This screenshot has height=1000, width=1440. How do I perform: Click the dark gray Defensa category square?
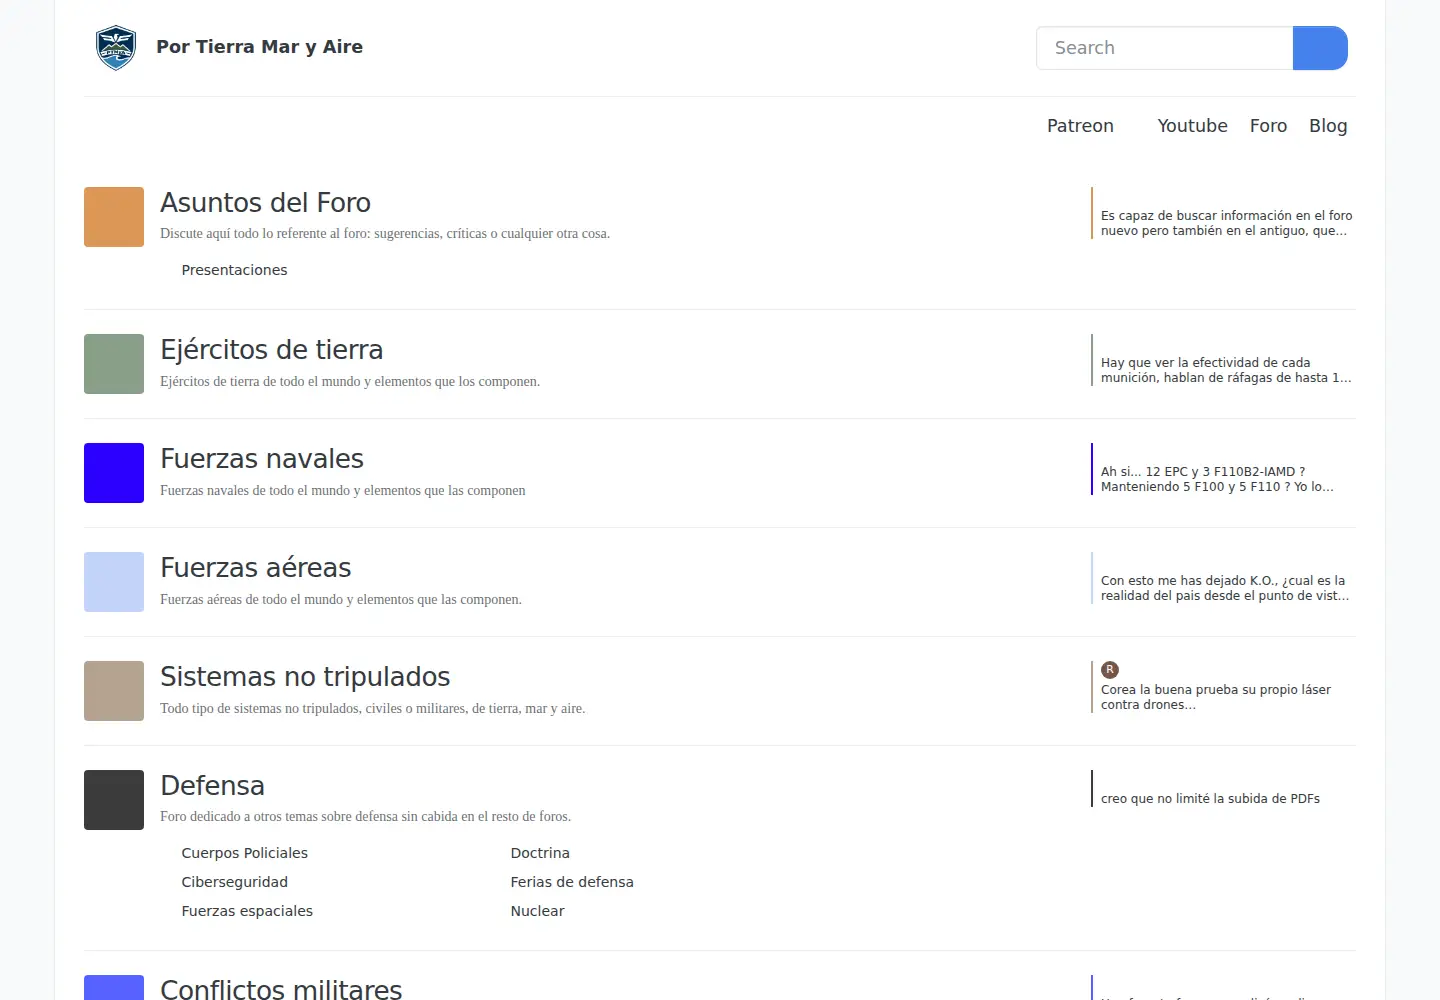114,800
